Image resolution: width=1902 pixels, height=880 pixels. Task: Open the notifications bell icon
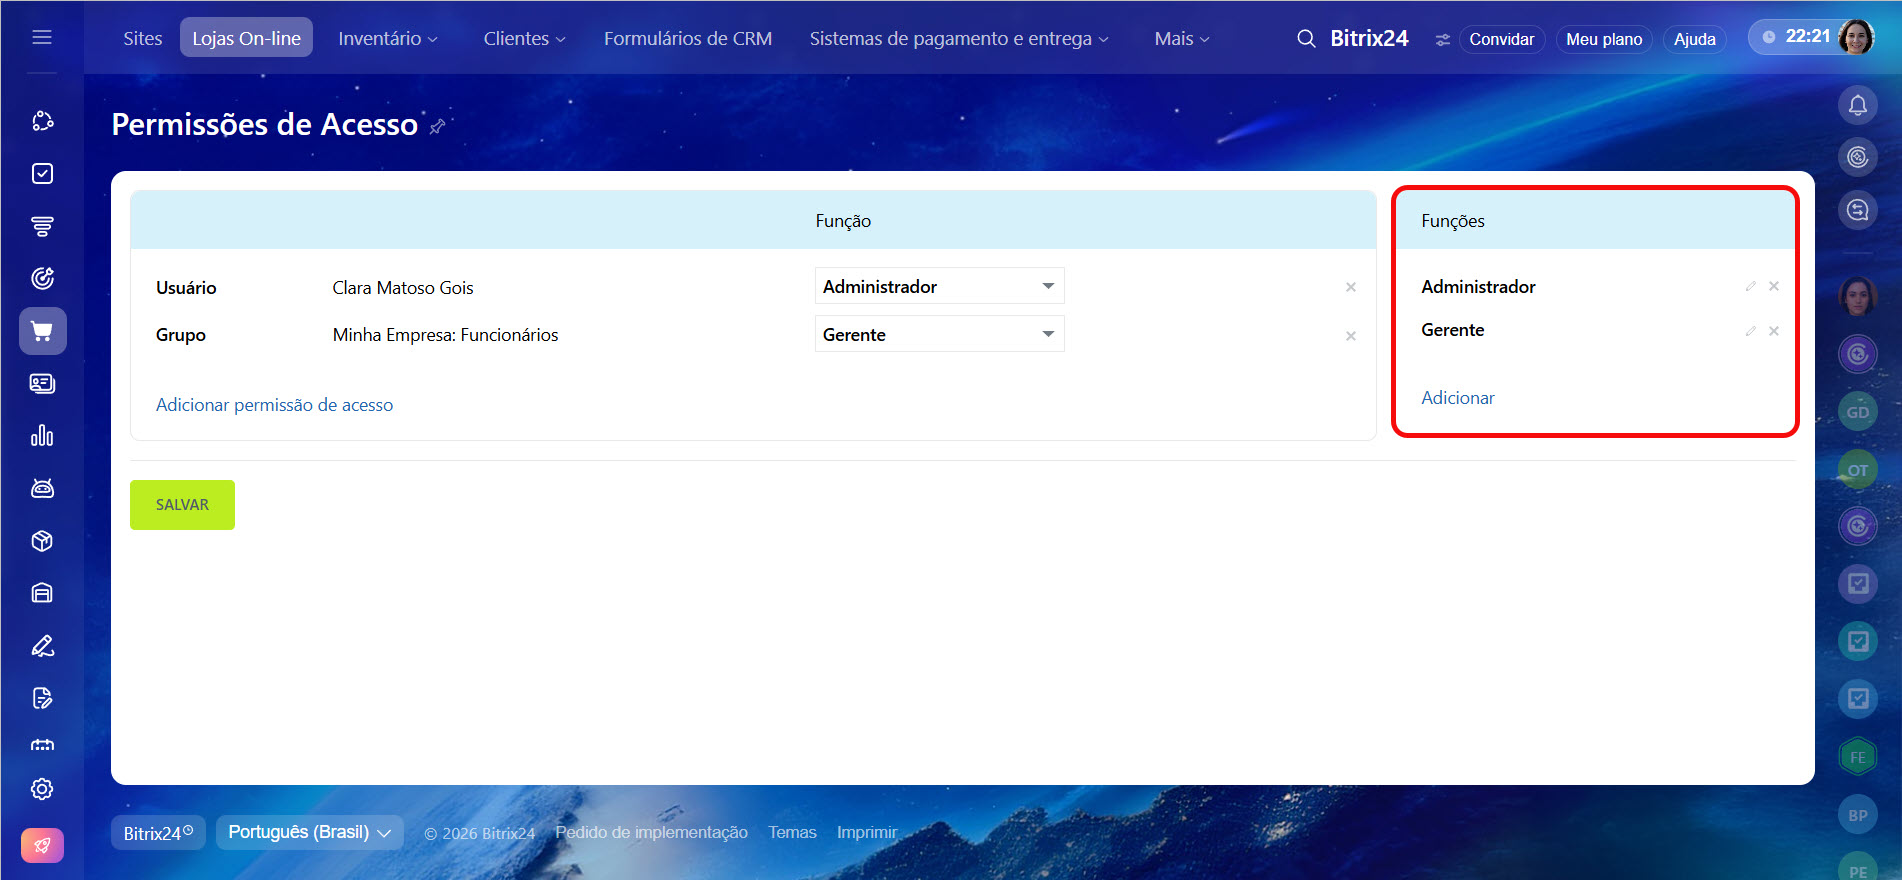[1857, 105]
